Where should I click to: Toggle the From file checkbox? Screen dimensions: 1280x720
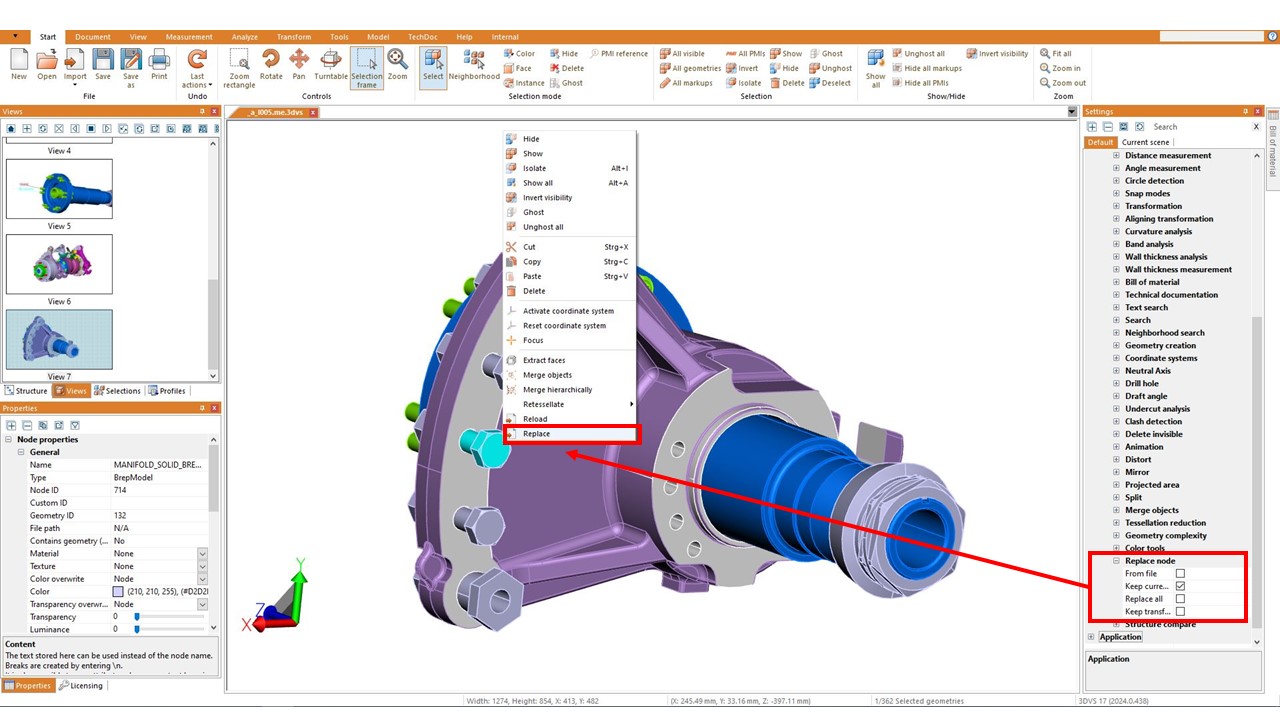(x=1180, y=574)
